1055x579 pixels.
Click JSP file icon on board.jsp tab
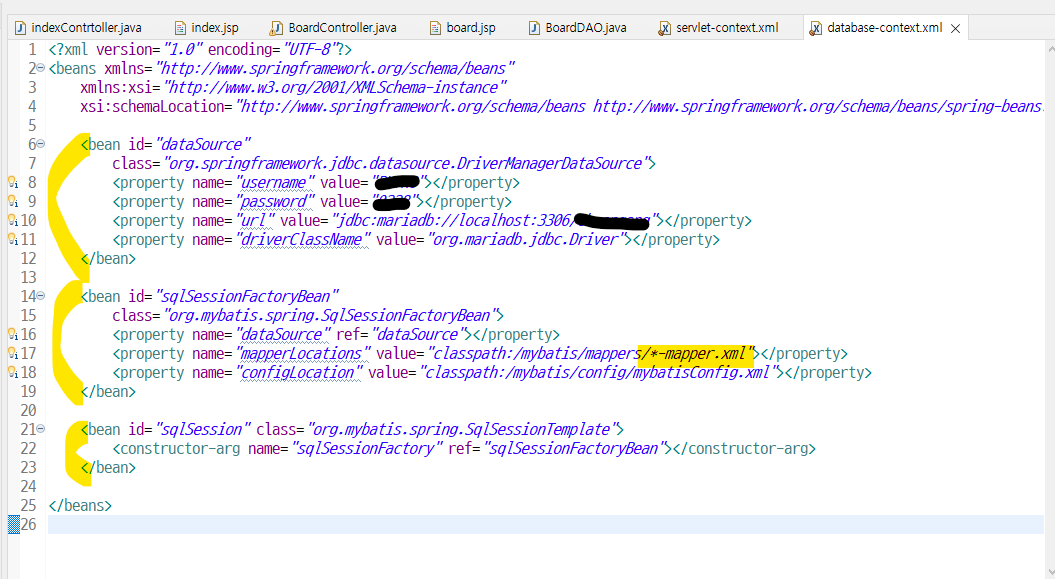click(x=435, y=28)
